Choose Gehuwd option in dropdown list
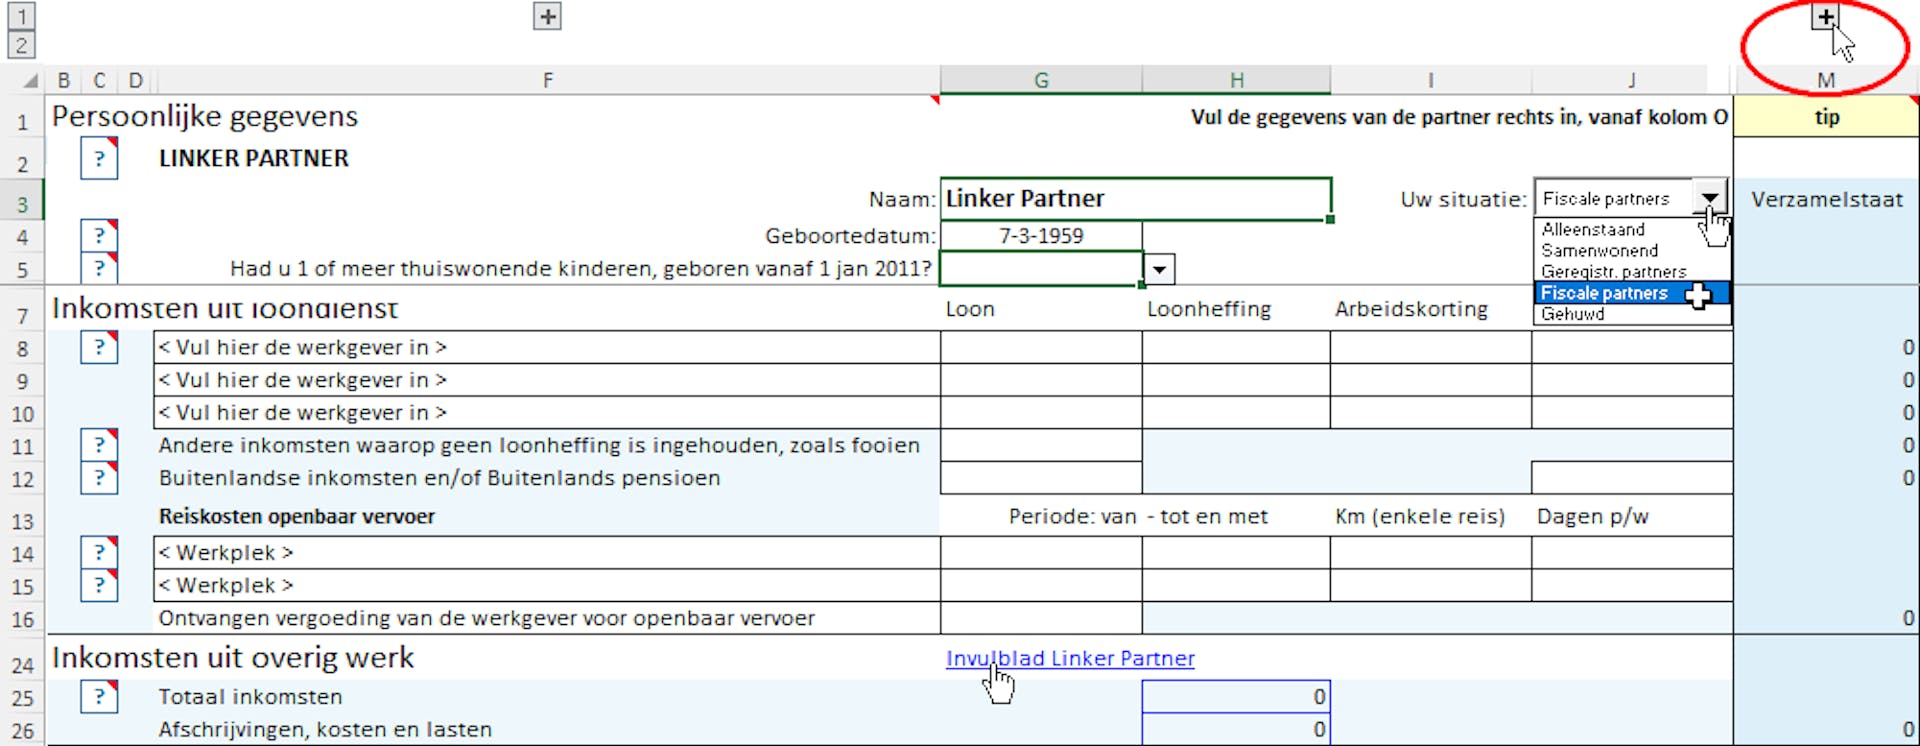The image size is (1920, 746). [x=1573, y=314]
